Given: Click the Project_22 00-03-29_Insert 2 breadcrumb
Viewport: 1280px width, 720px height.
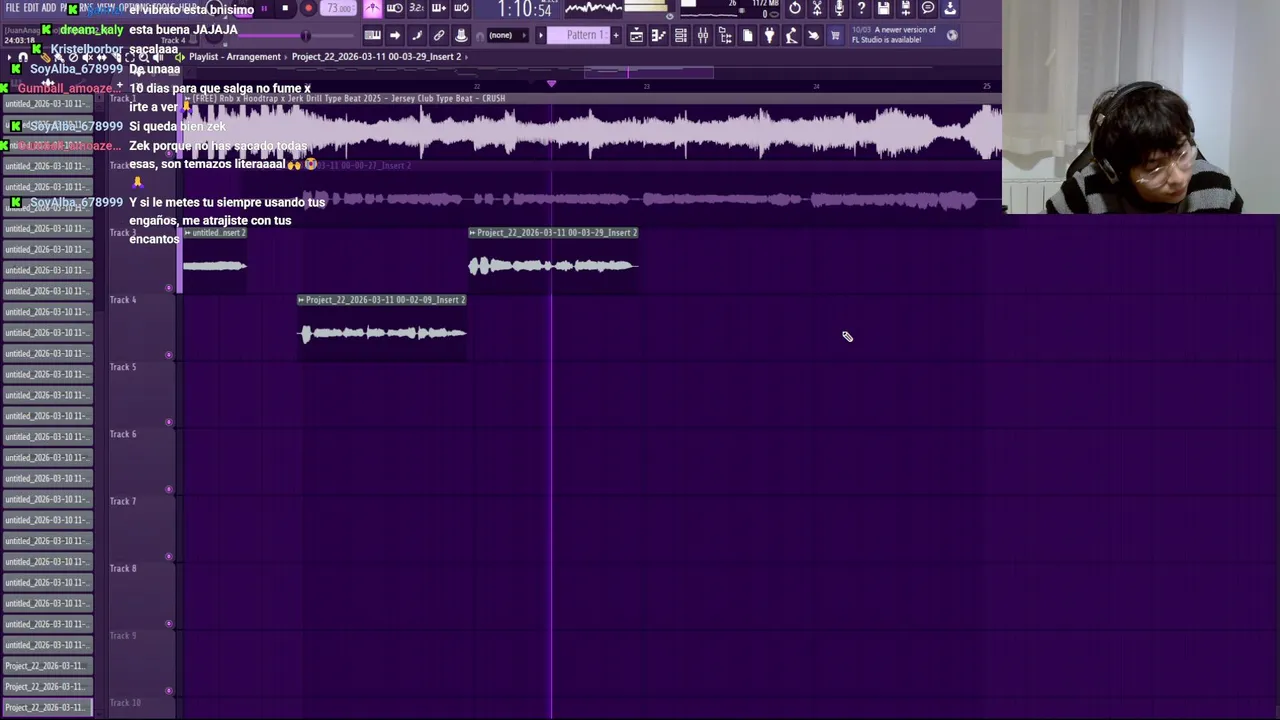Looking at the screenshot, I should 376,57.
